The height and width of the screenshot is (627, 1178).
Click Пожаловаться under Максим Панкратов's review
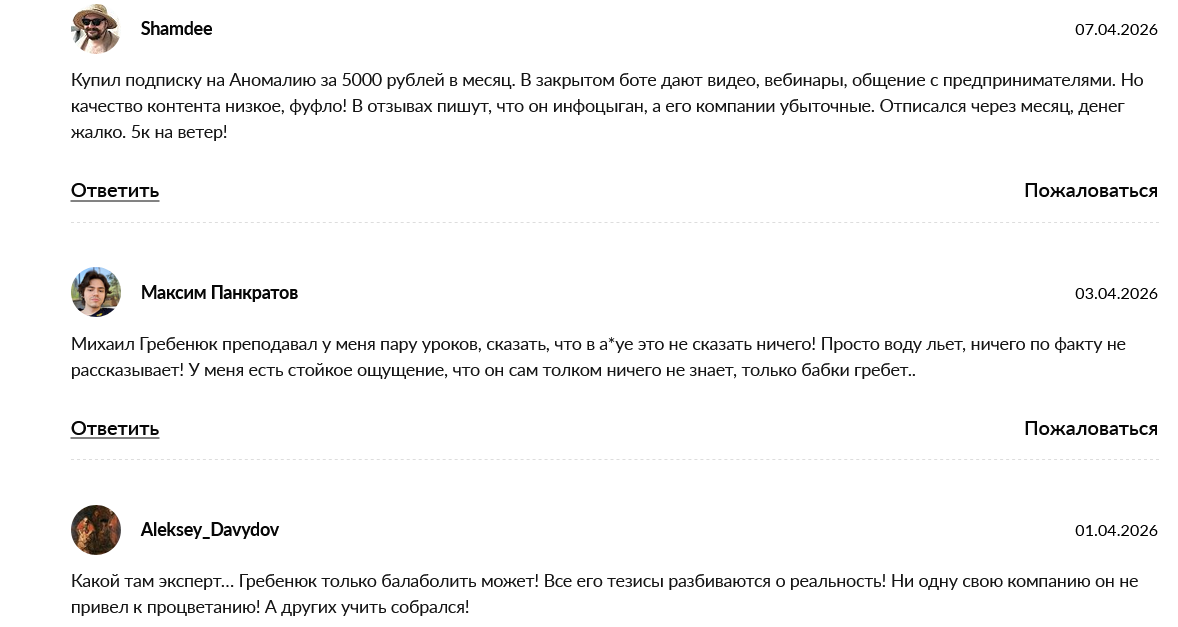coord(1090,428)
